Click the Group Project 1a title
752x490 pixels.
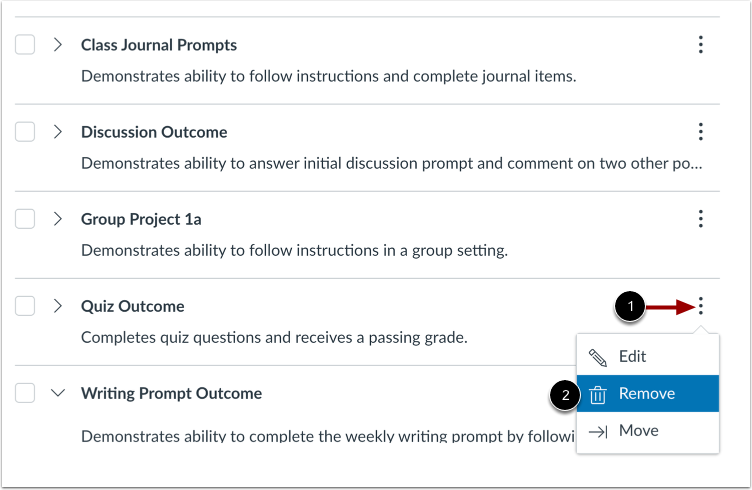point(141,219)
